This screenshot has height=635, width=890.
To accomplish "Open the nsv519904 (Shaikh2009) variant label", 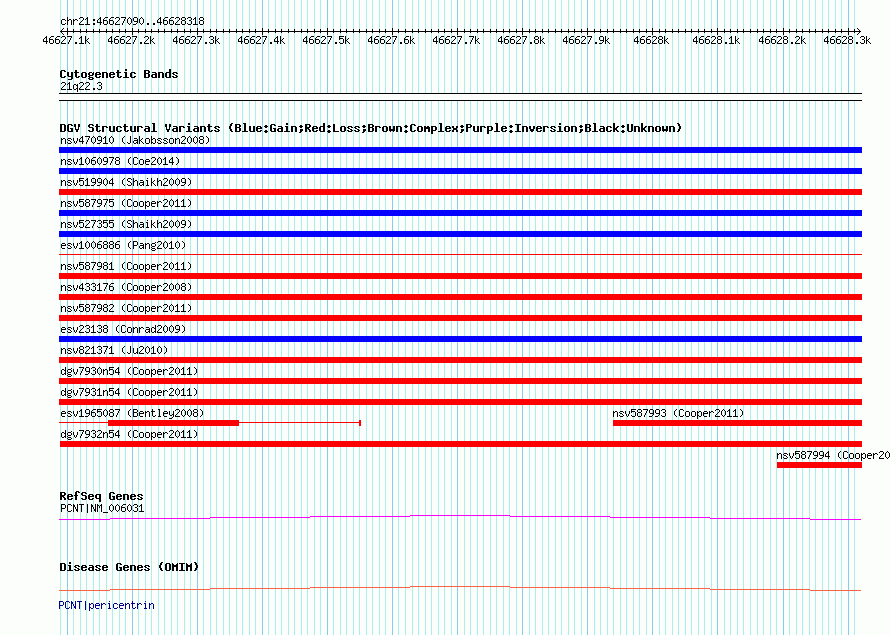I will point(126,182).
